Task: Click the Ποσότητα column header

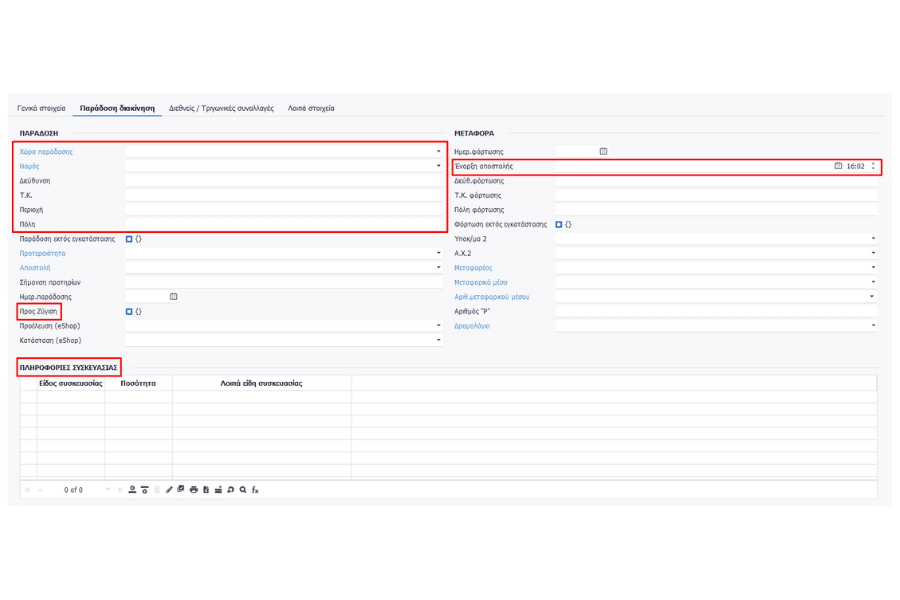Action: (138, 383)
